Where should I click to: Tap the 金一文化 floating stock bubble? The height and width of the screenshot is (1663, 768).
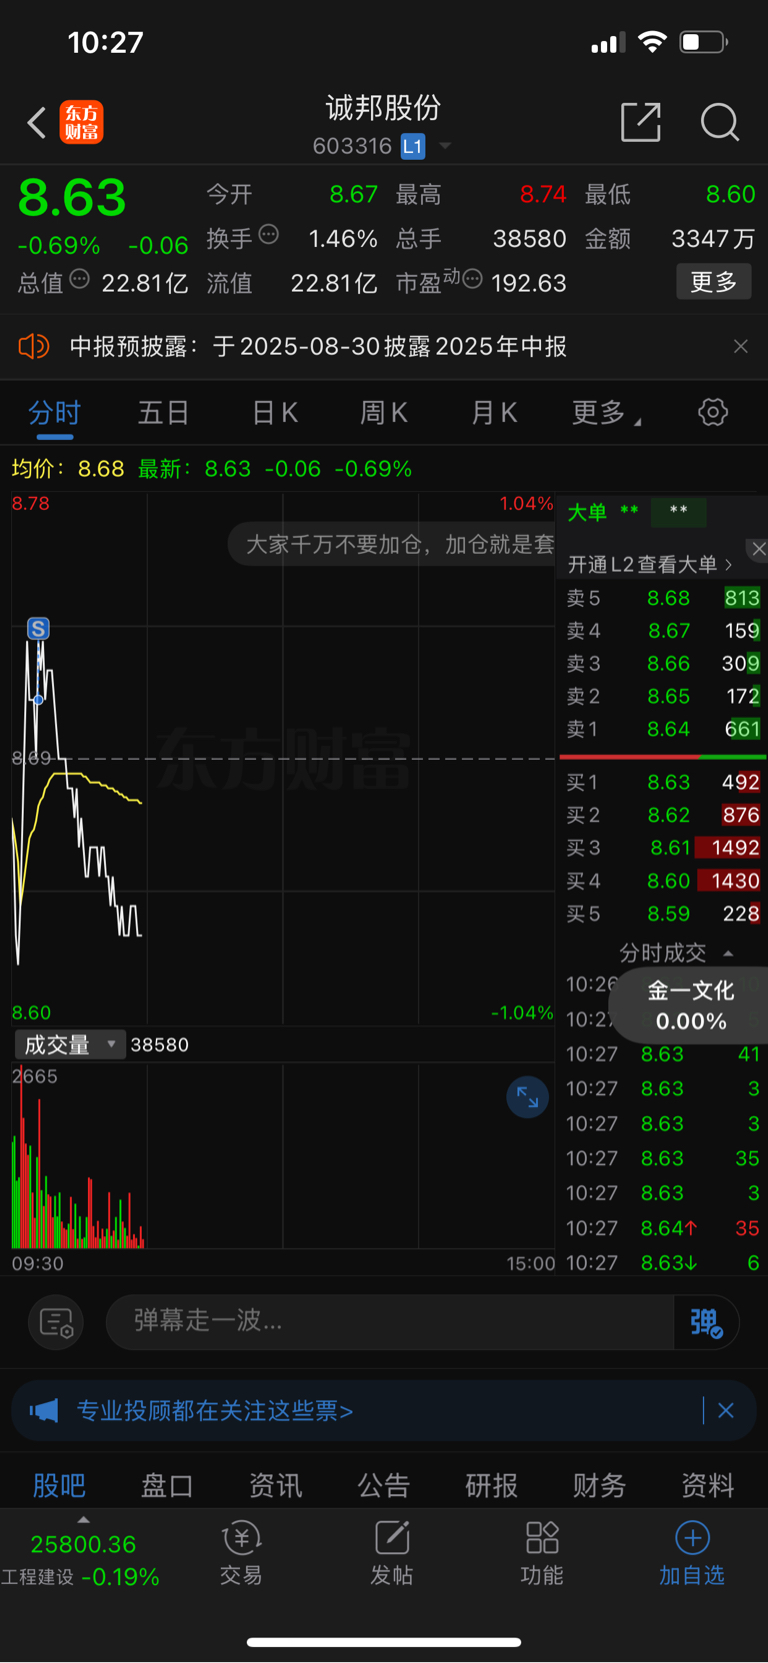point(690,1006)
